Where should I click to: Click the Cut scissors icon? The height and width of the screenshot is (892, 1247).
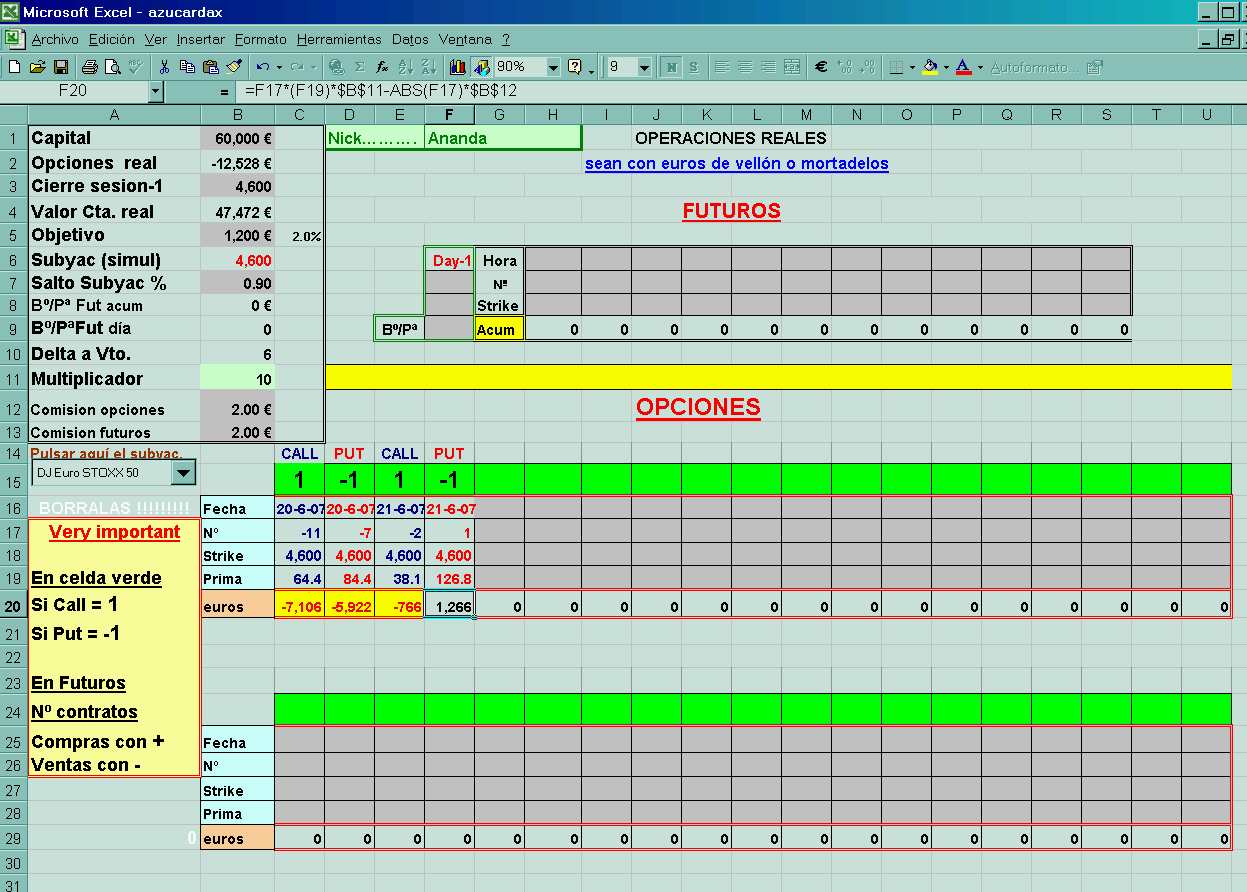coord(164,67)
